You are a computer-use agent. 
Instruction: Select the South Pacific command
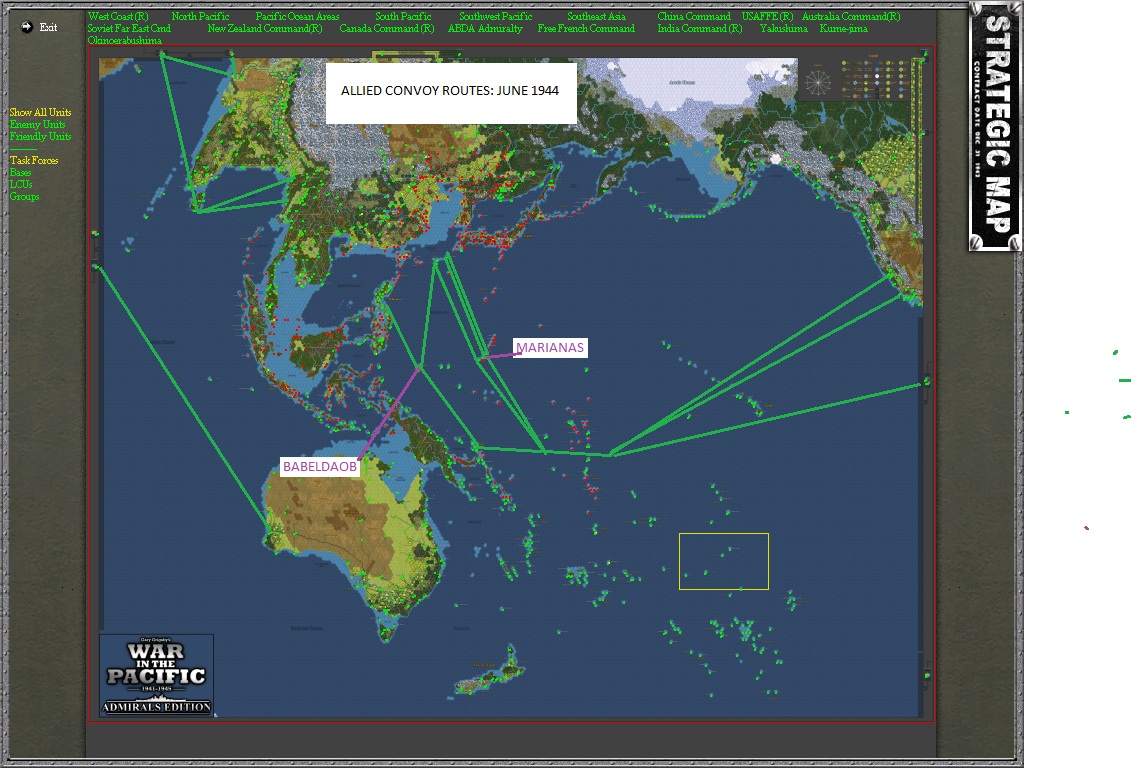coord(403,16)
